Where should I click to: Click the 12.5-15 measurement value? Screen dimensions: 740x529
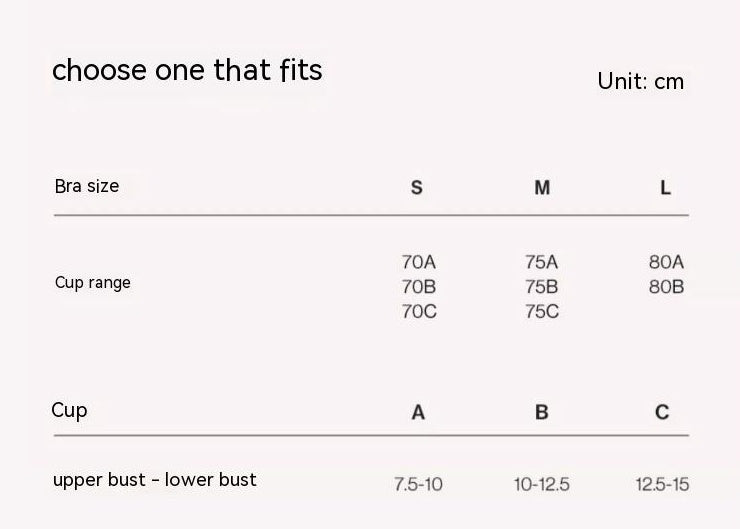[662, 485]
